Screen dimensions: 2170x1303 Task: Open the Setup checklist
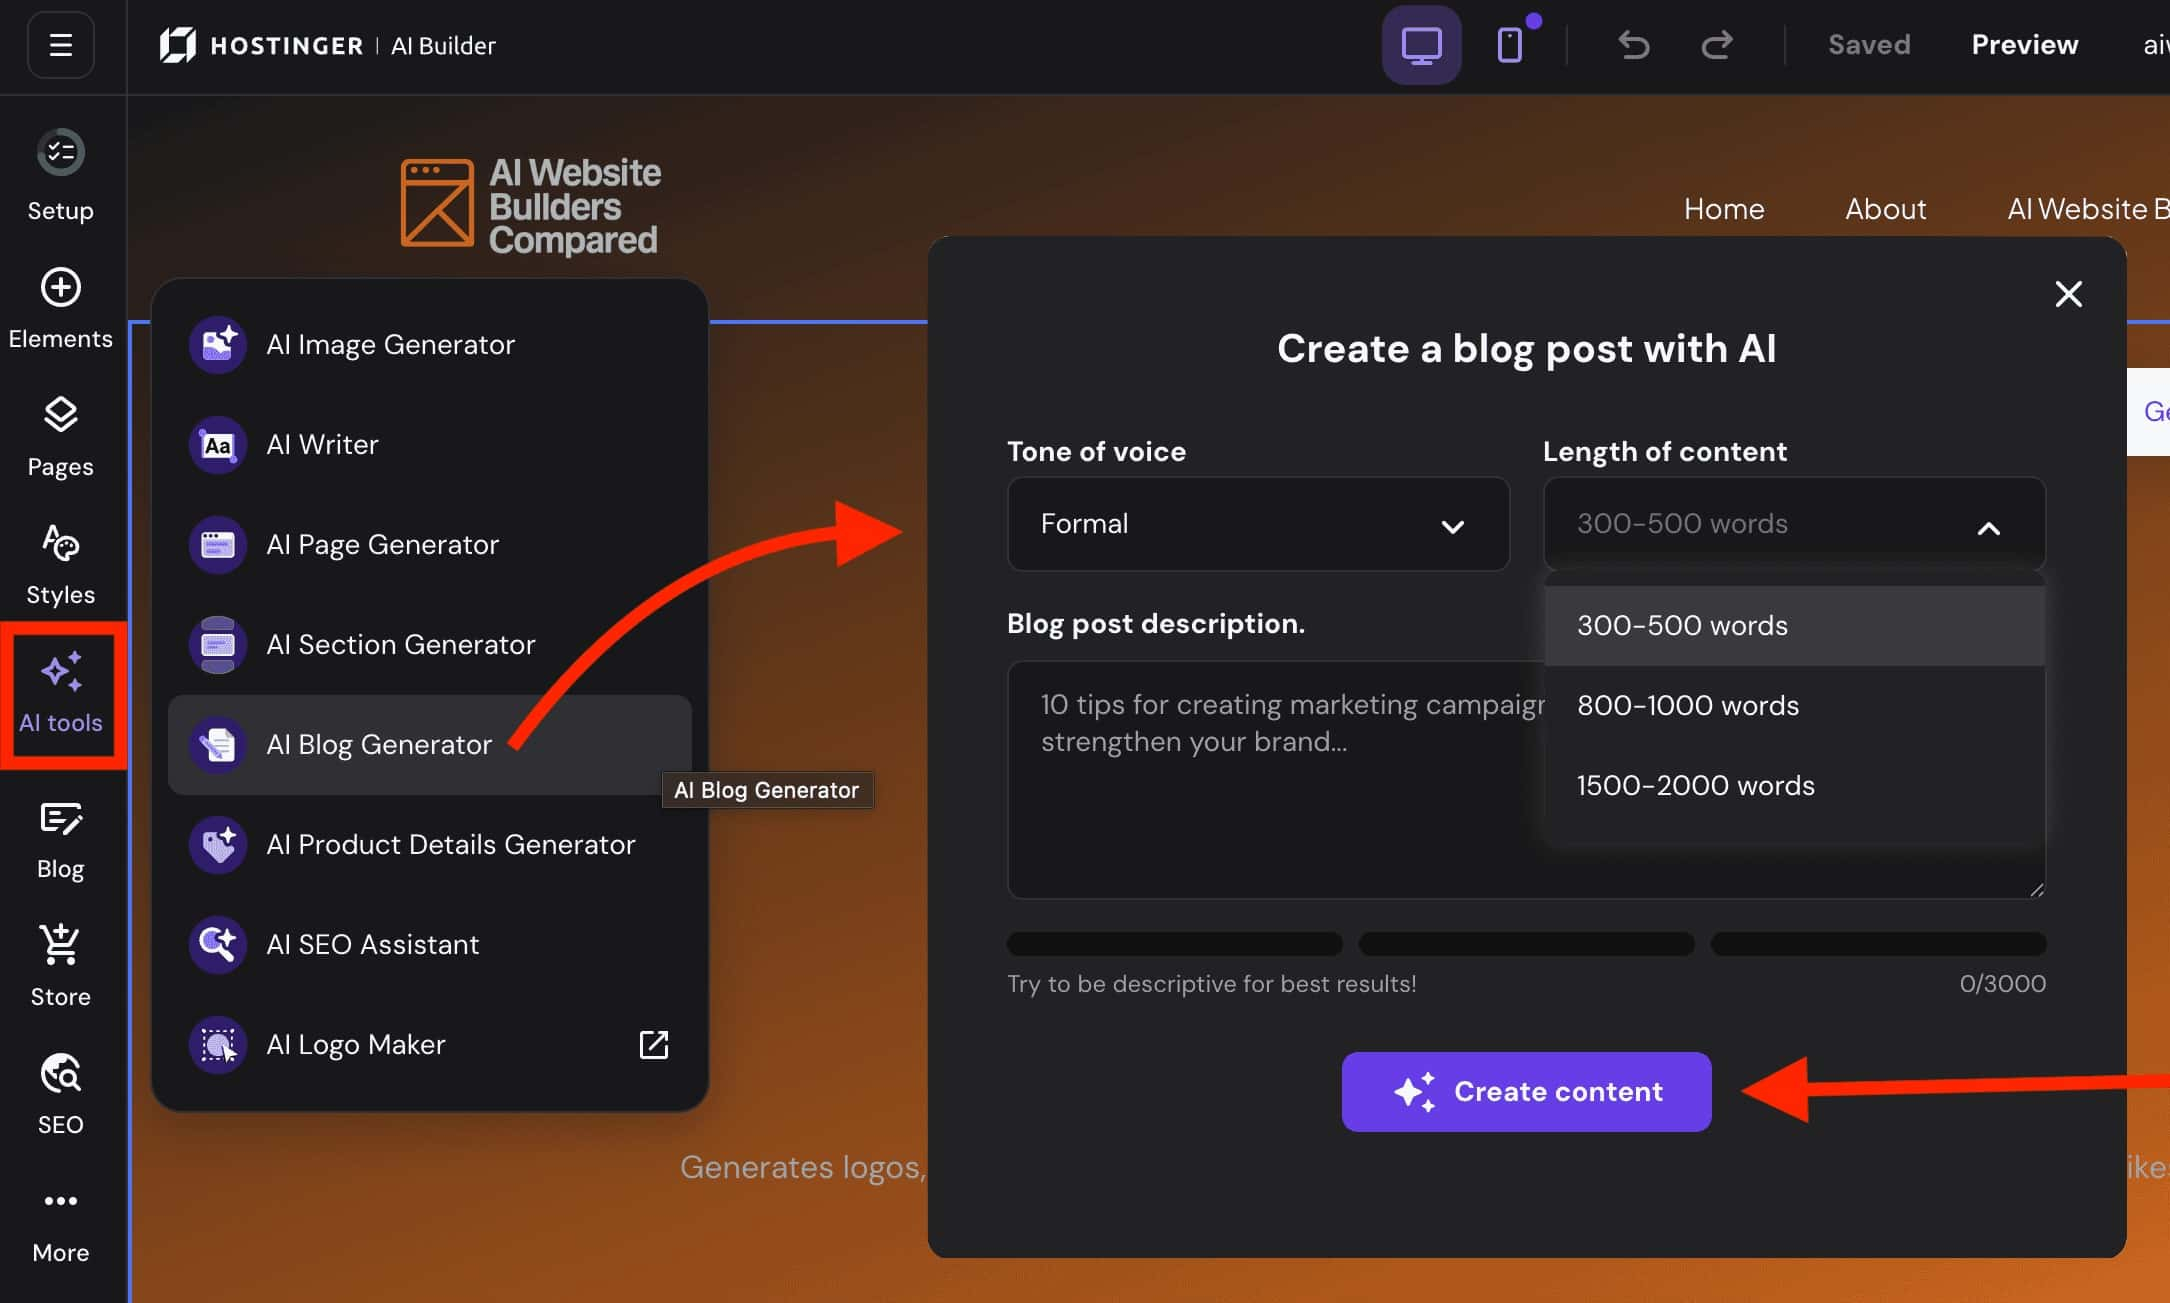(x=60, y=176)
